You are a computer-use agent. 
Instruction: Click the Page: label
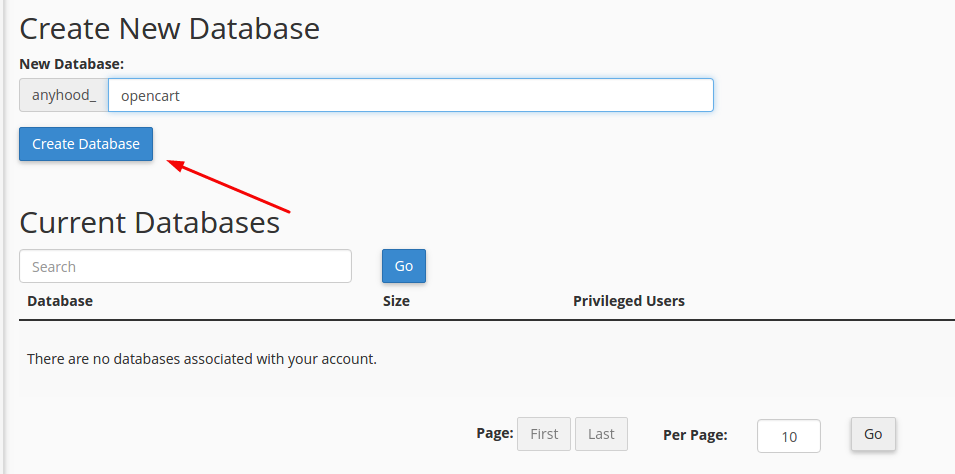(x=495, y=433)
